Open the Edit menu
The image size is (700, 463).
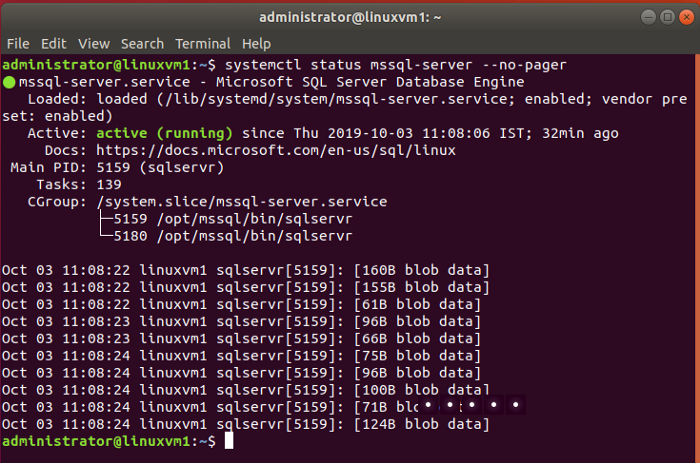pyautogui.click(x=54, y=44)
